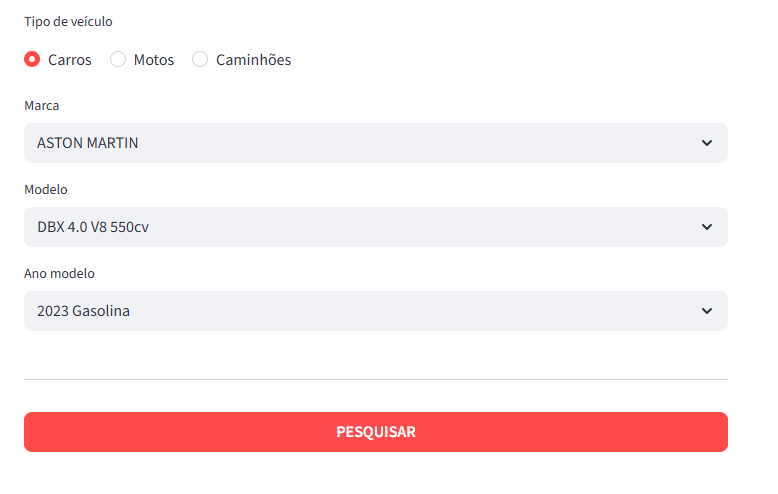Switch vehicle type to Caminhões radio

200,59
